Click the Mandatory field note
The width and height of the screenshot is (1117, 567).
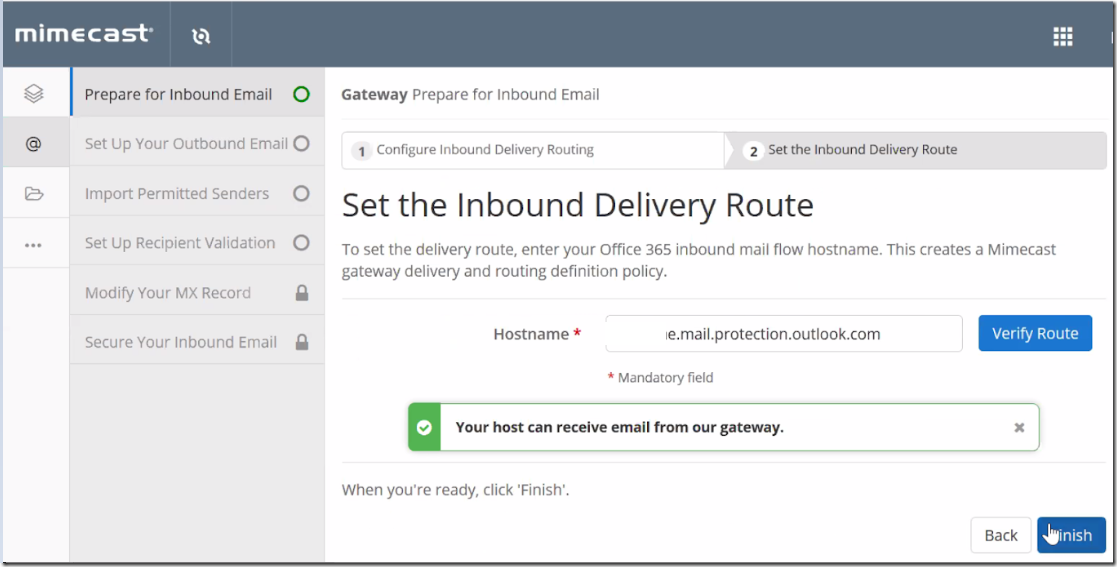click(660, 378)
